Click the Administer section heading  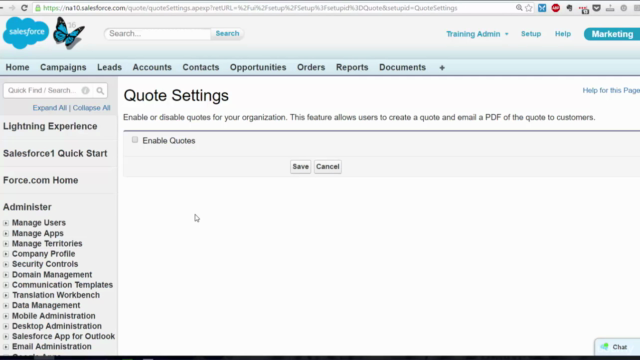[x=27, y=207]
